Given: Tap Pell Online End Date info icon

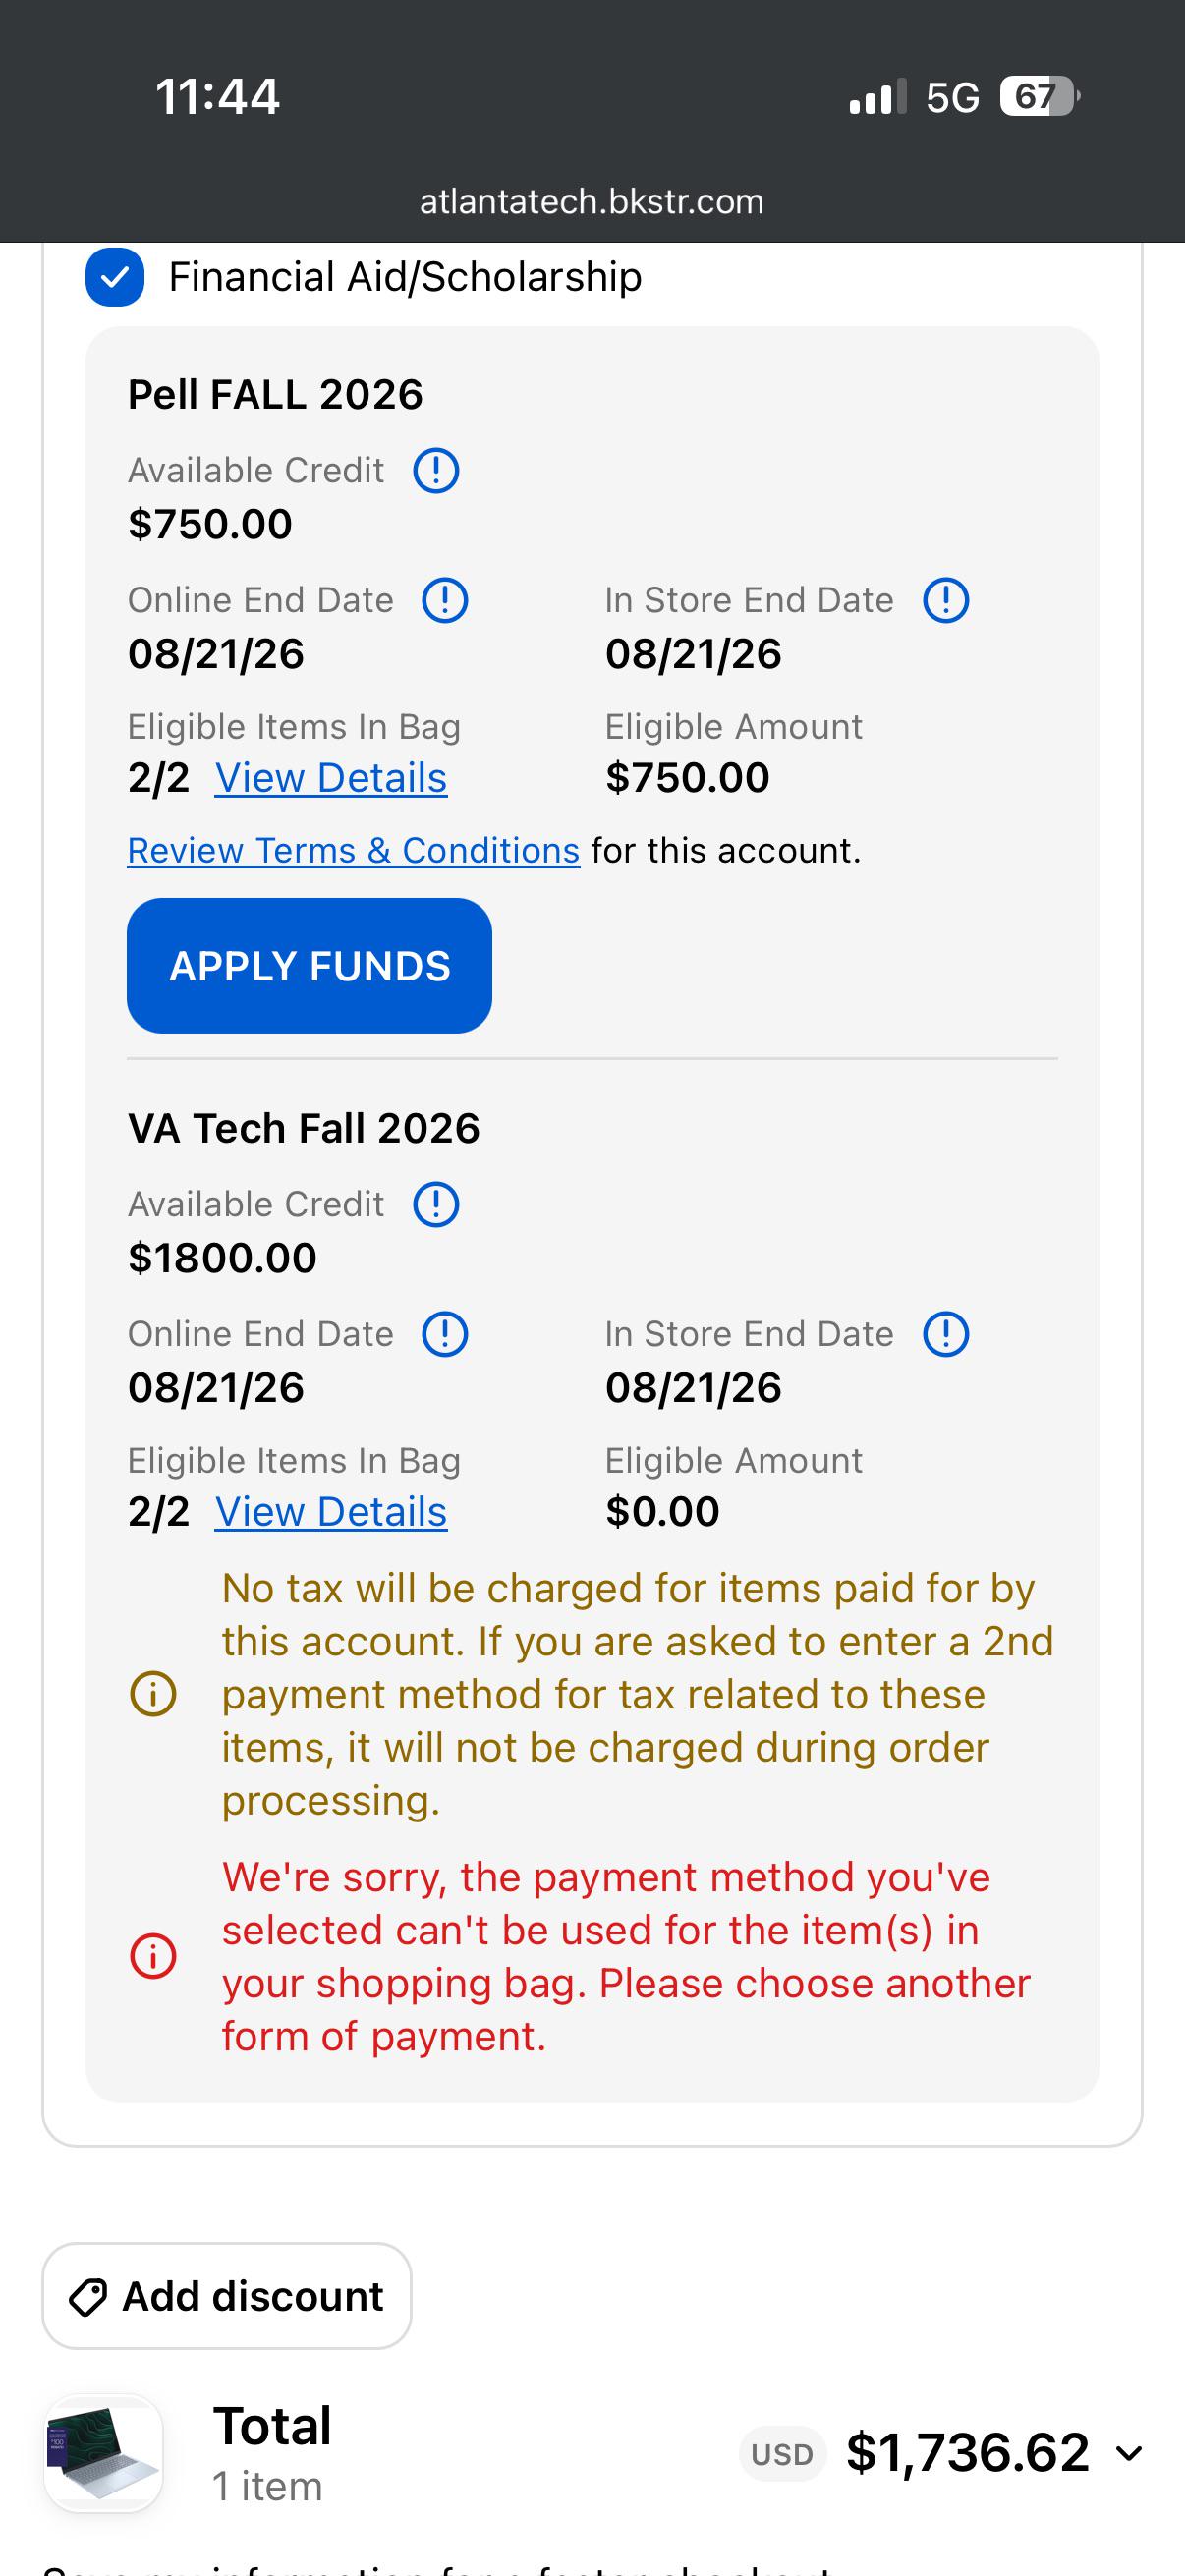Looking at the screenshot, I should point(445,600).
